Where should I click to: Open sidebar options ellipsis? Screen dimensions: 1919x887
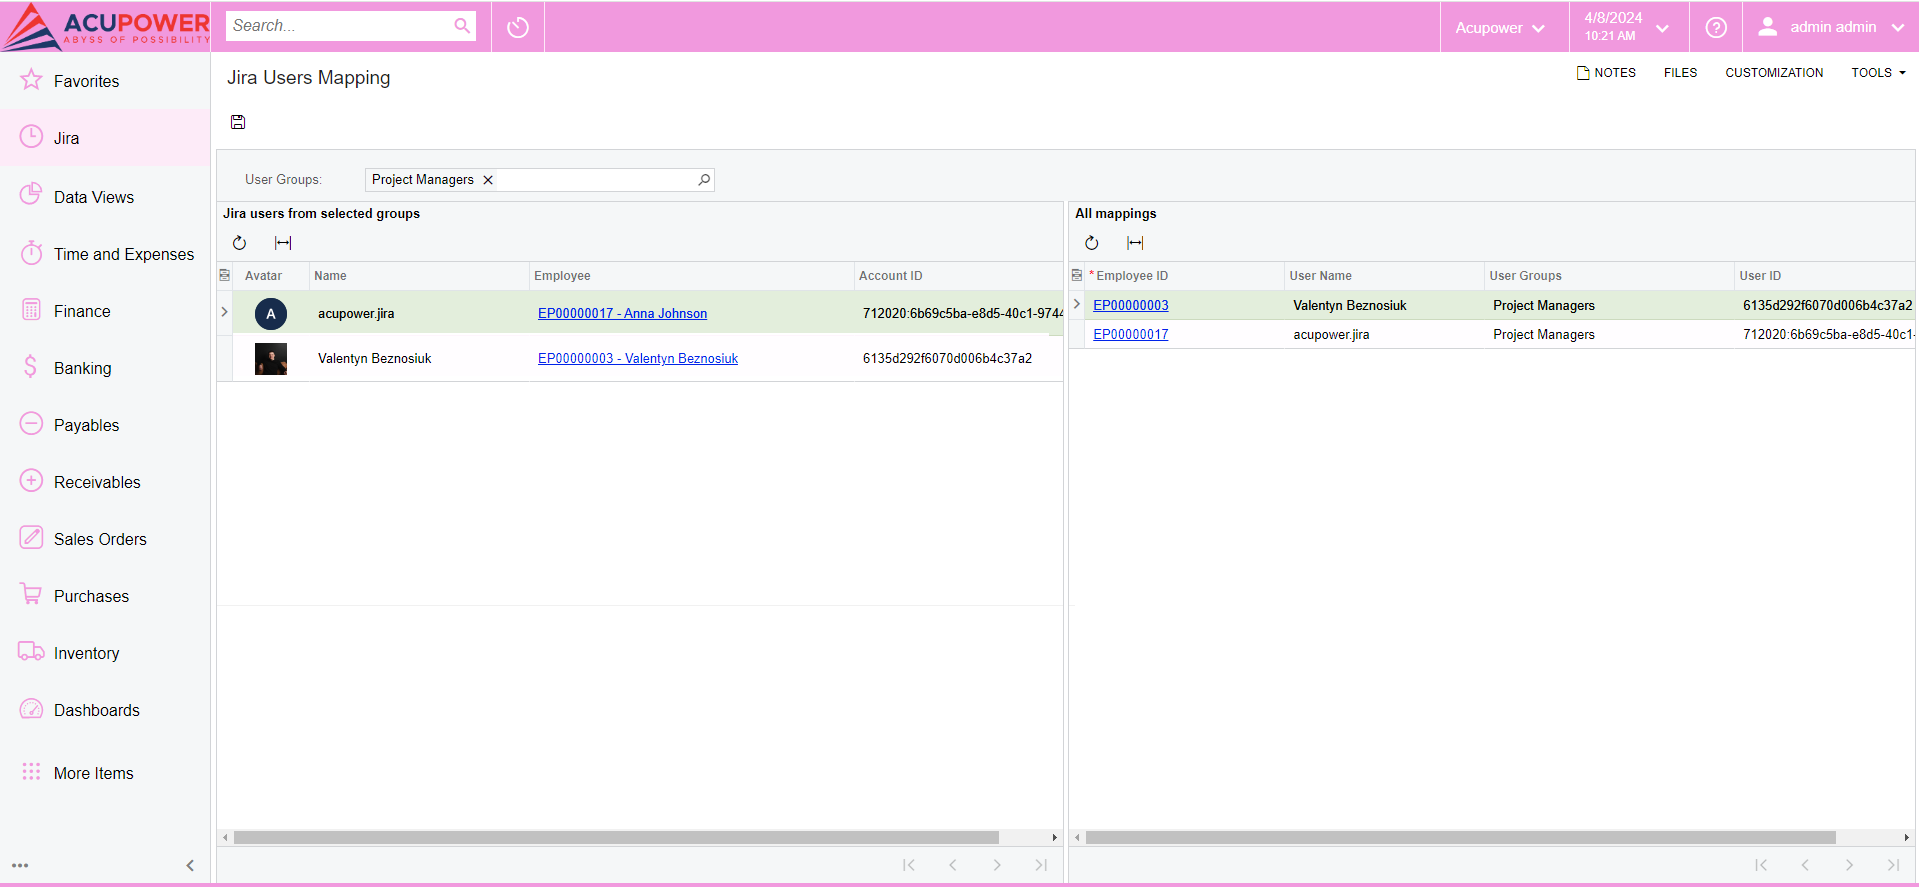(x=20, y=865)
